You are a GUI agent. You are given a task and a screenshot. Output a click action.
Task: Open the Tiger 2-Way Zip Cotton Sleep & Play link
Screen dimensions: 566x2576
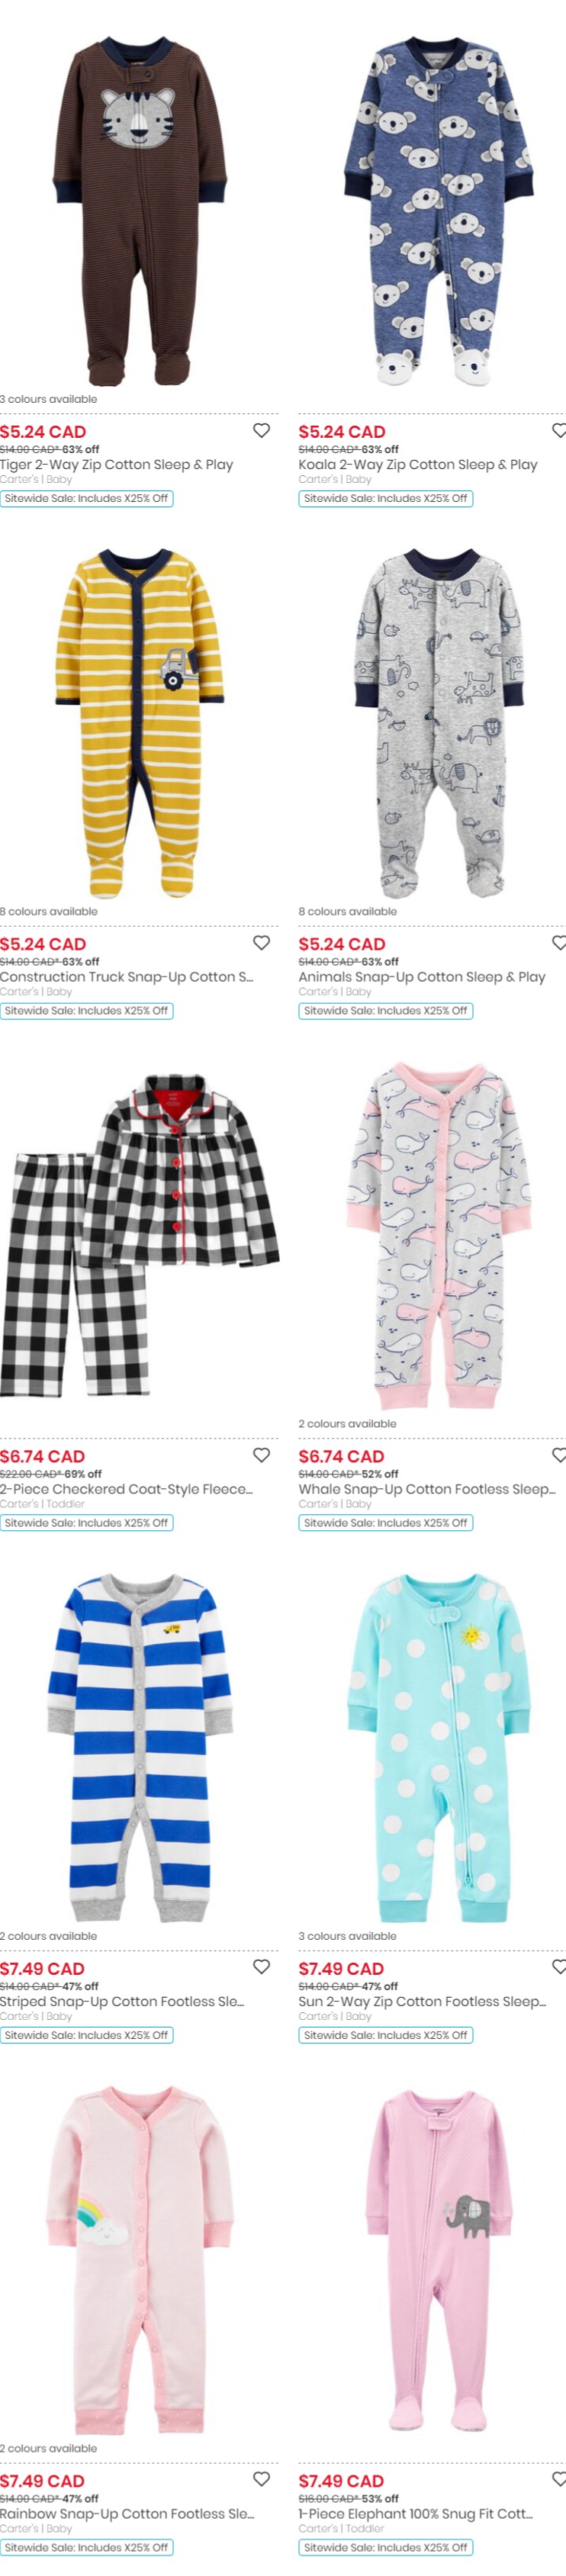[x=117, y=464]
